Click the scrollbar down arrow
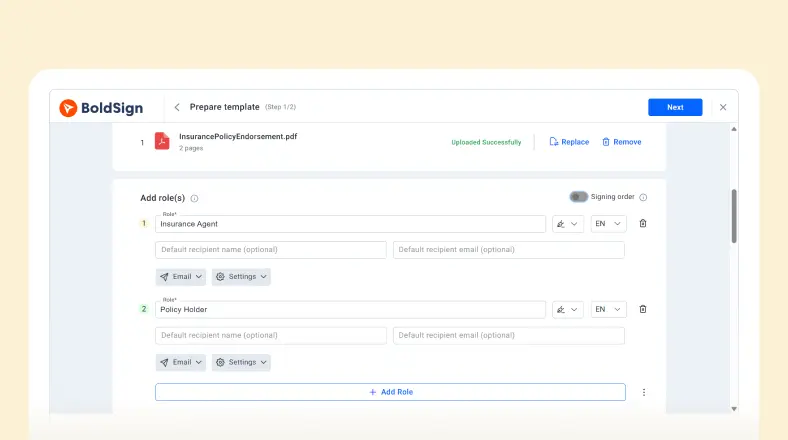Screen dimensions: 788x440 click(734, 409)
